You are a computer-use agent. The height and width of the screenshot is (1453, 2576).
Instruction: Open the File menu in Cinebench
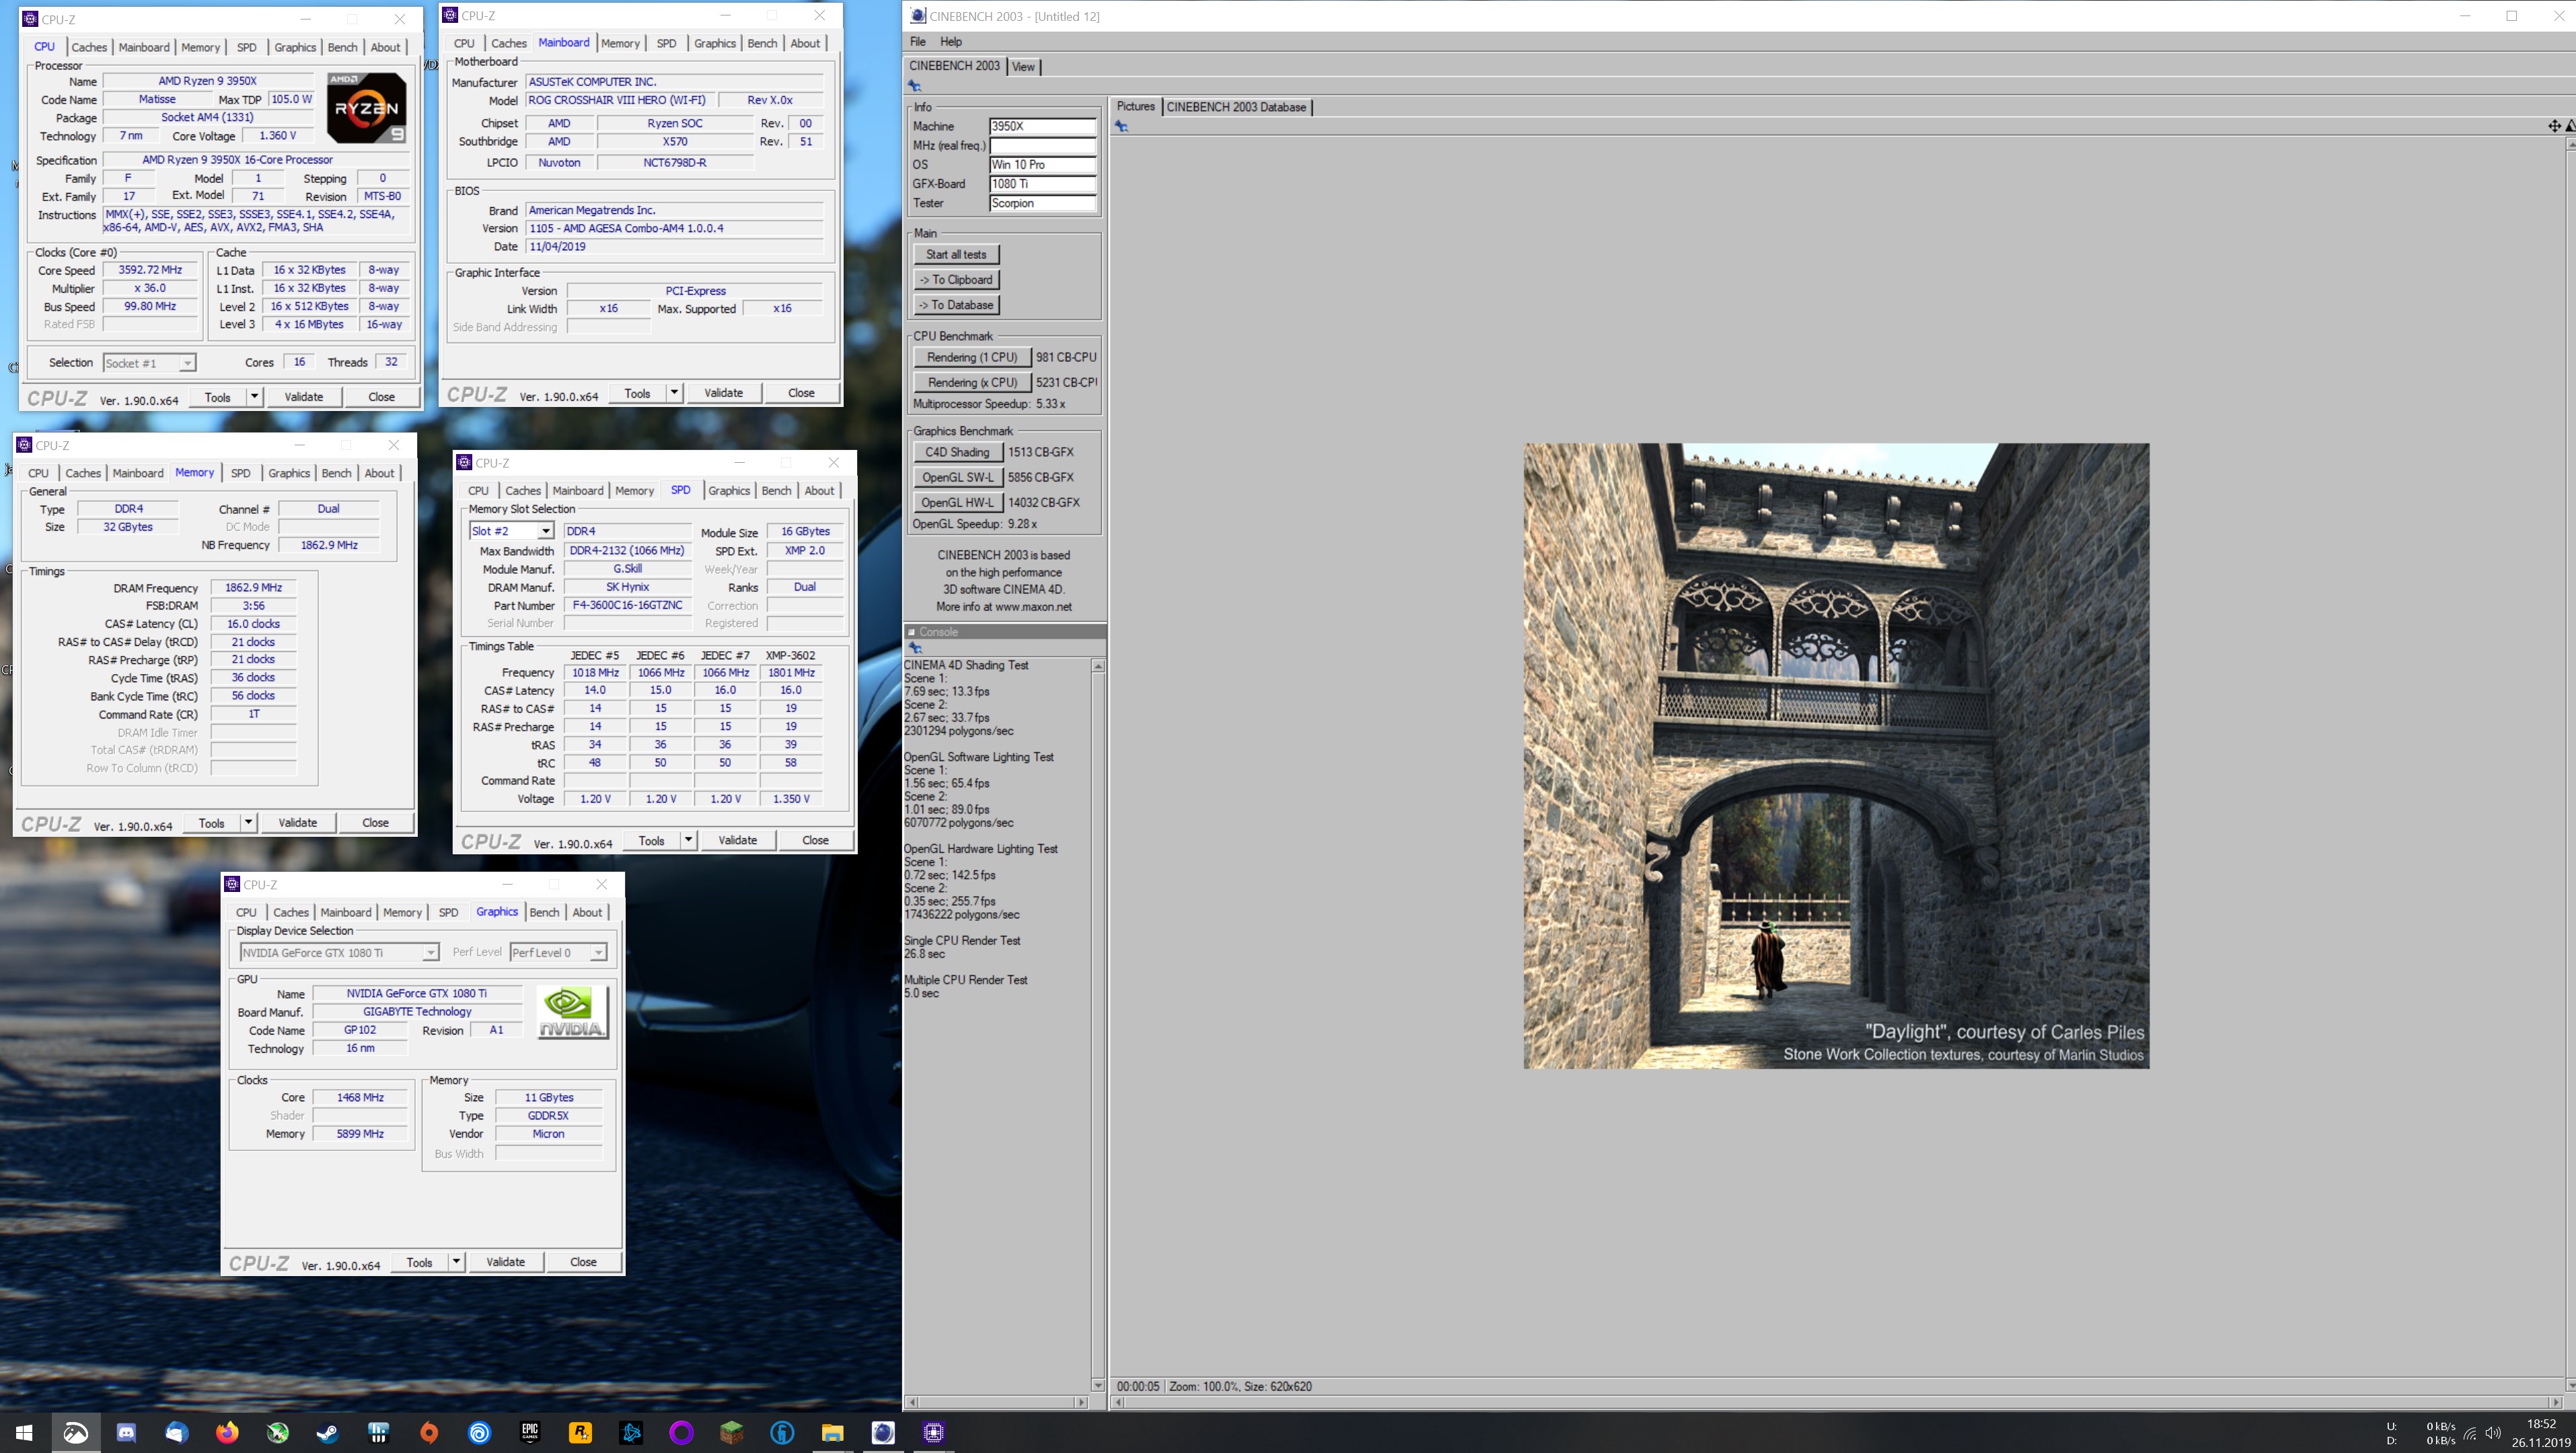[x=918, y=42]
